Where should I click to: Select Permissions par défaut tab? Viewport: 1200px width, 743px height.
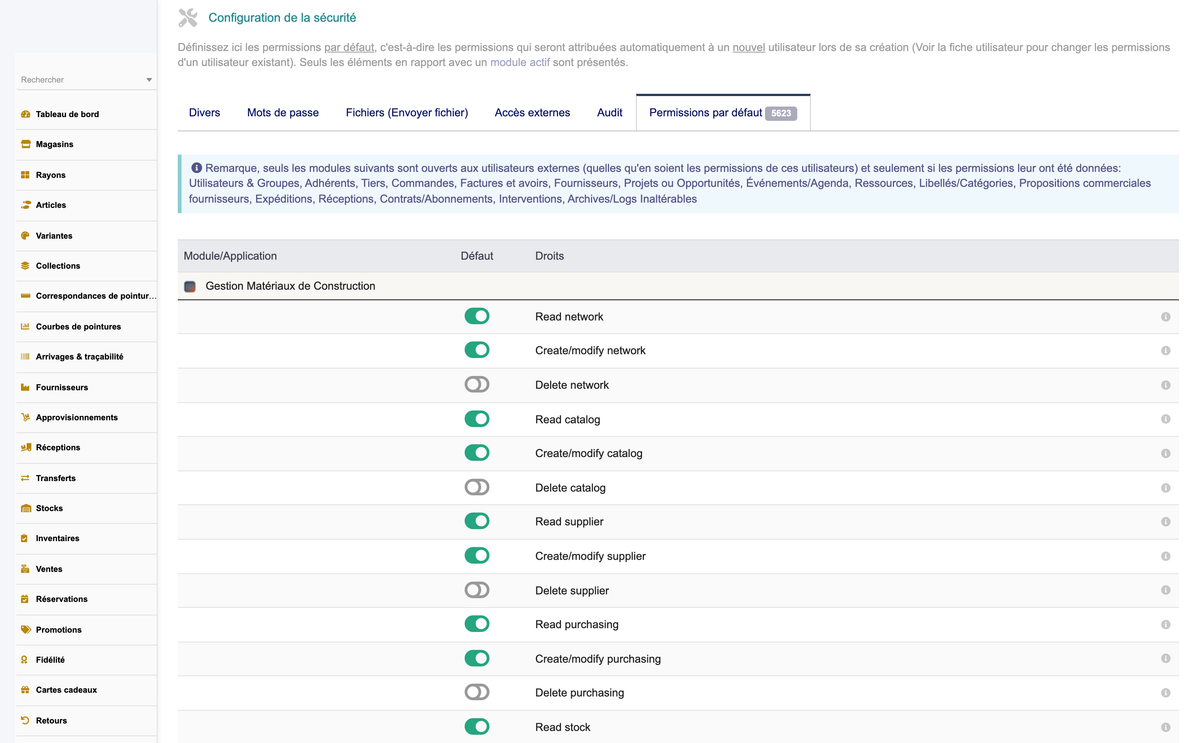[x=723, y=113]
